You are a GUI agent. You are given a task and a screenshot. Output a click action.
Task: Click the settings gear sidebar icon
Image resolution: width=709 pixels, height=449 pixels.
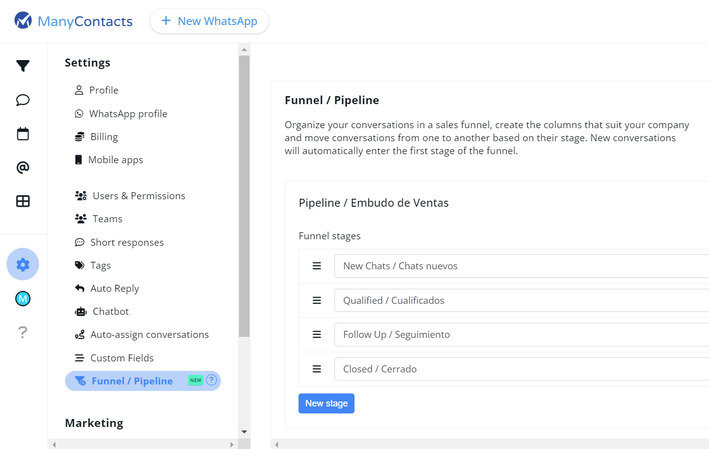23,264
